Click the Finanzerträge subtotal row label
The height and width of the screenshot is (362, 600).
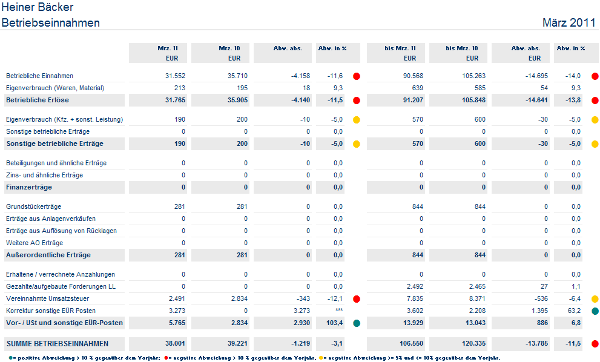29,188
